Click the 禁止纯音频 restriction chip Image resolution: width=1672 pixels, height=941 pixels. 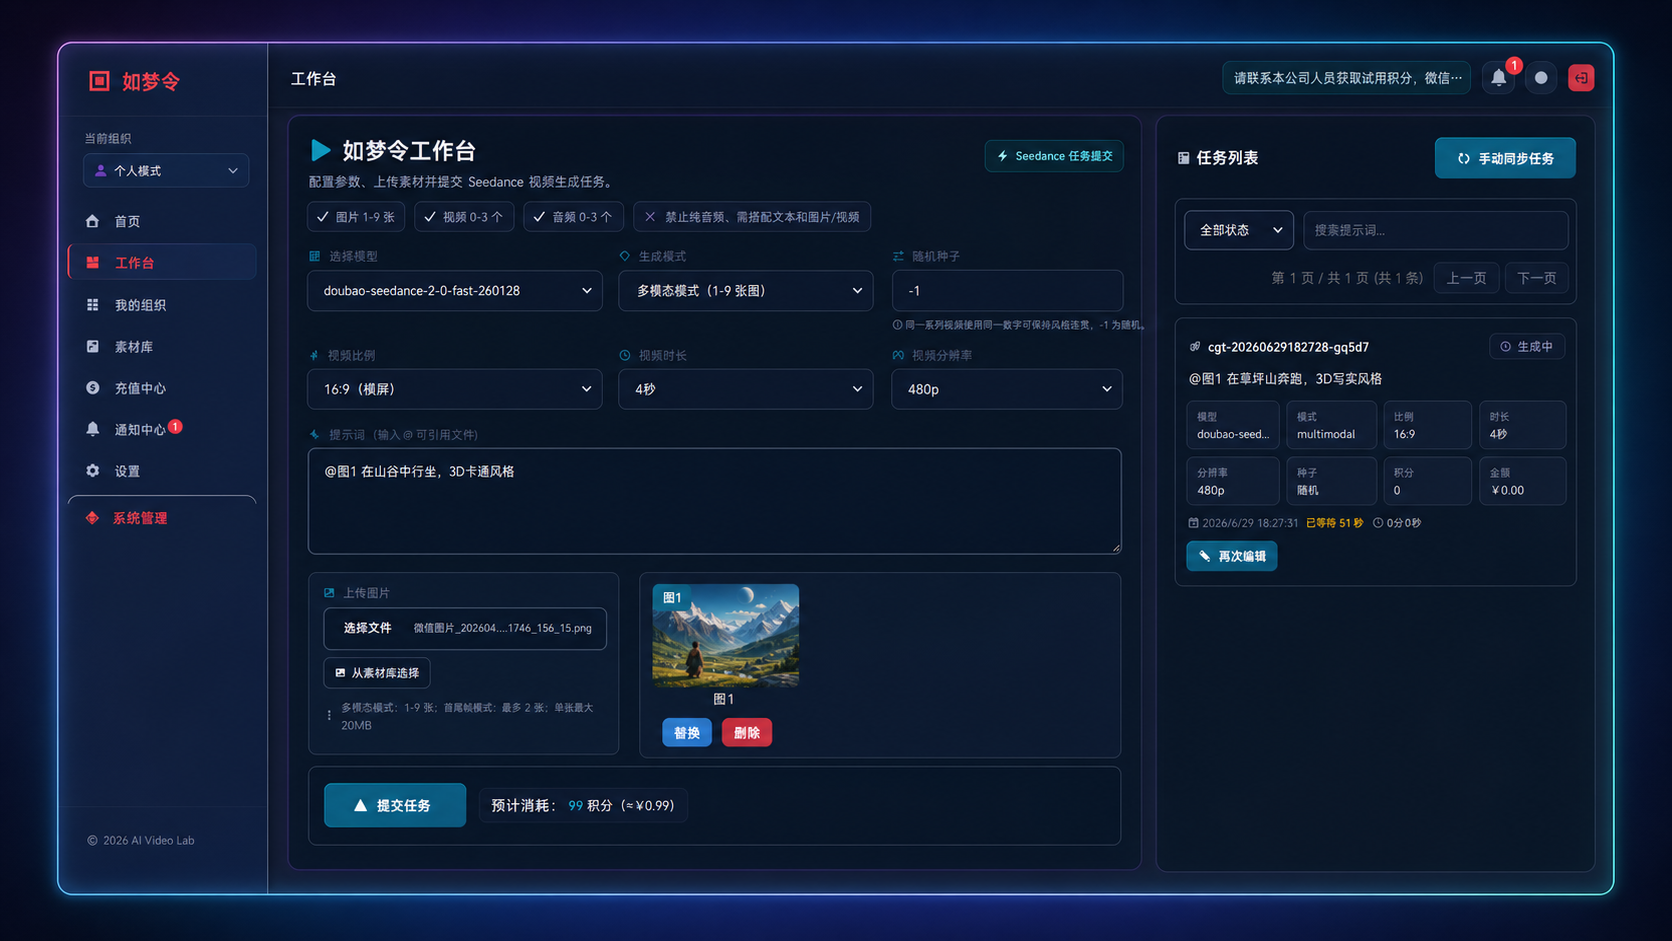[x=752, y=217]
